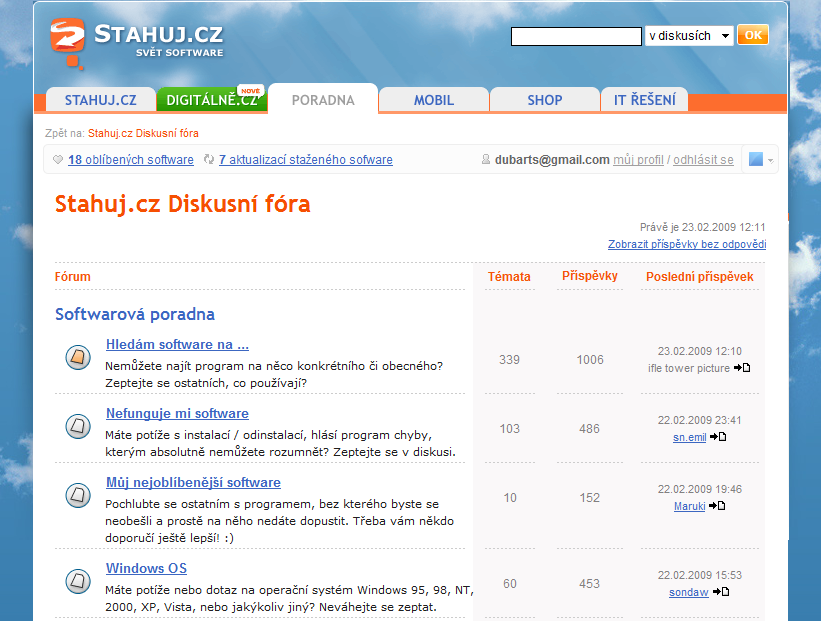This screenshot has height=621, width=821.
Task: Follow the Stahuj.cz Diskusní fóra breadcrumb link
Action: point(143,133)
